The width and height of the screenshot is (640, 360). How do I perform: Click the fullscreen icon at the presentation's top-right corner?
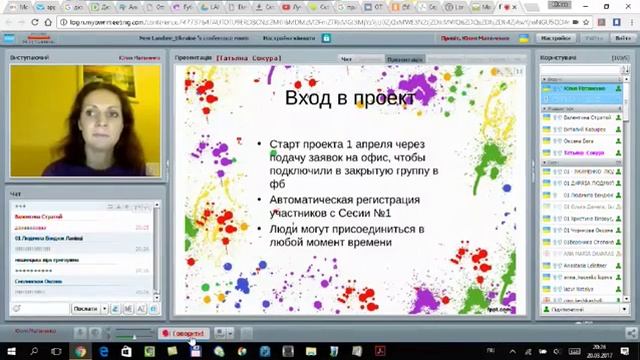pos(519,71)
